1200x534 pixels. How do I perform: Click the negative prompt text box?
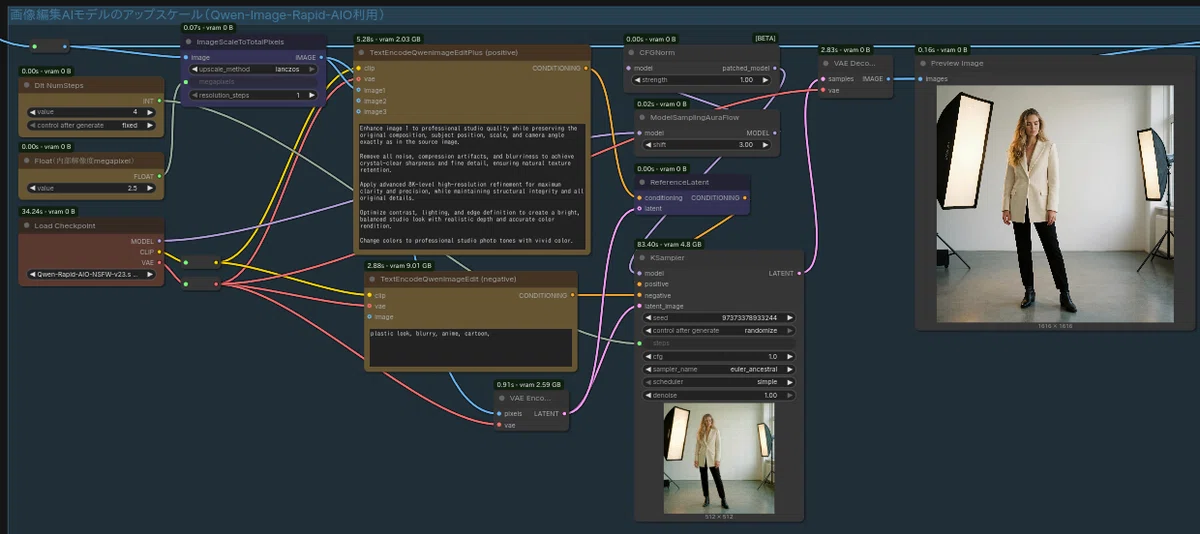471,347
